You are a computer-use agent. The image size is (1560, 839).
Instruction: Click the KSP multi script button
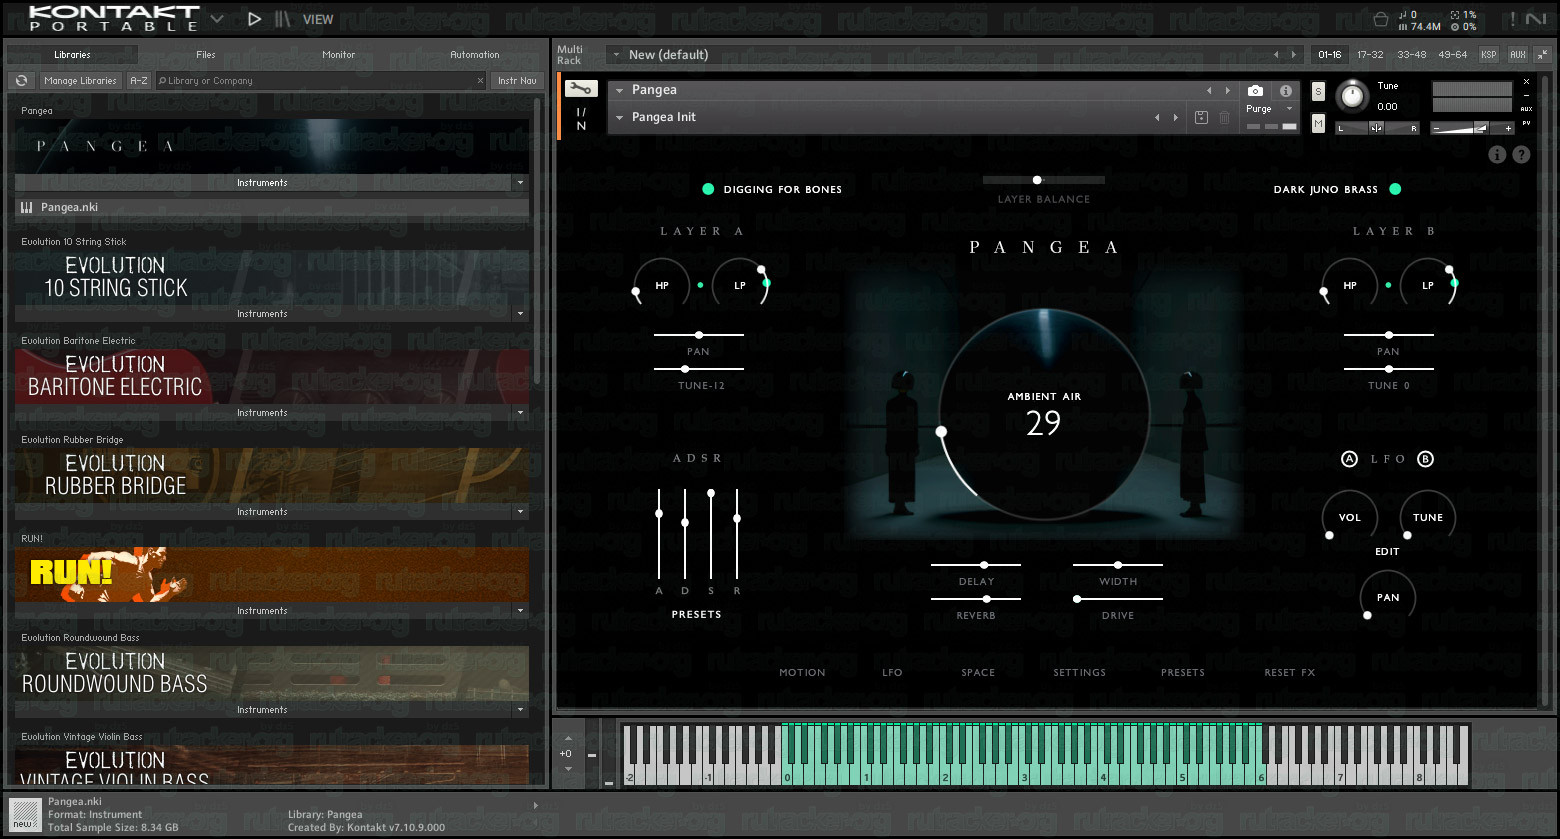(1489, 55)
